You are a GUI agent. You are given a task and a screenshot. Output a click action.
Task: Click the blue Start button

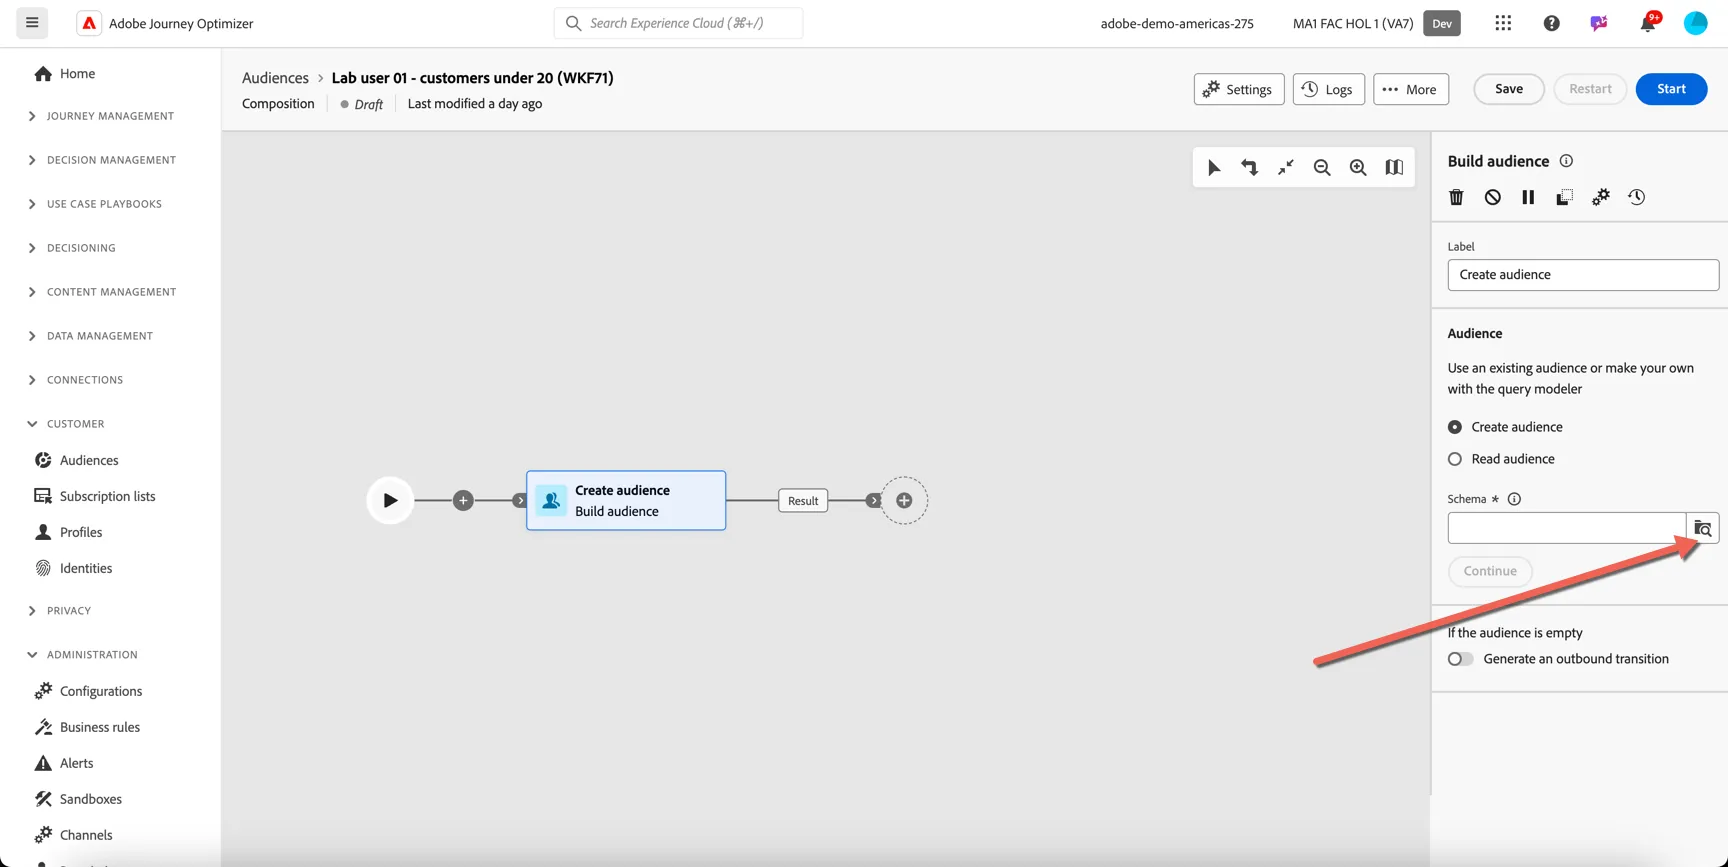tap(1671, 89)
